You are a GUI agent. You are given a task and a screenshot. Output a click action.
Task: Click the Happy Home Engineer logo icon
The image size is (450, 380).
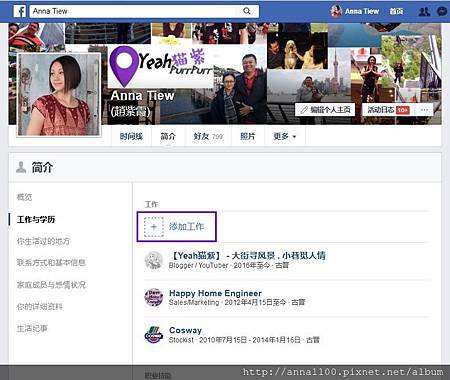coord(154,297)
